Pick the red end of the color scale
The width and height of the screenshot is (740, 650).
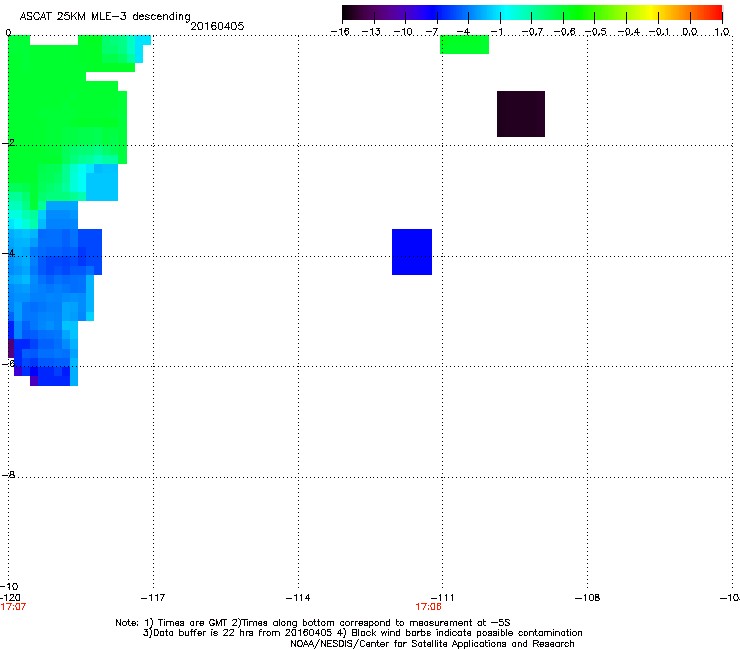(715, 13)
